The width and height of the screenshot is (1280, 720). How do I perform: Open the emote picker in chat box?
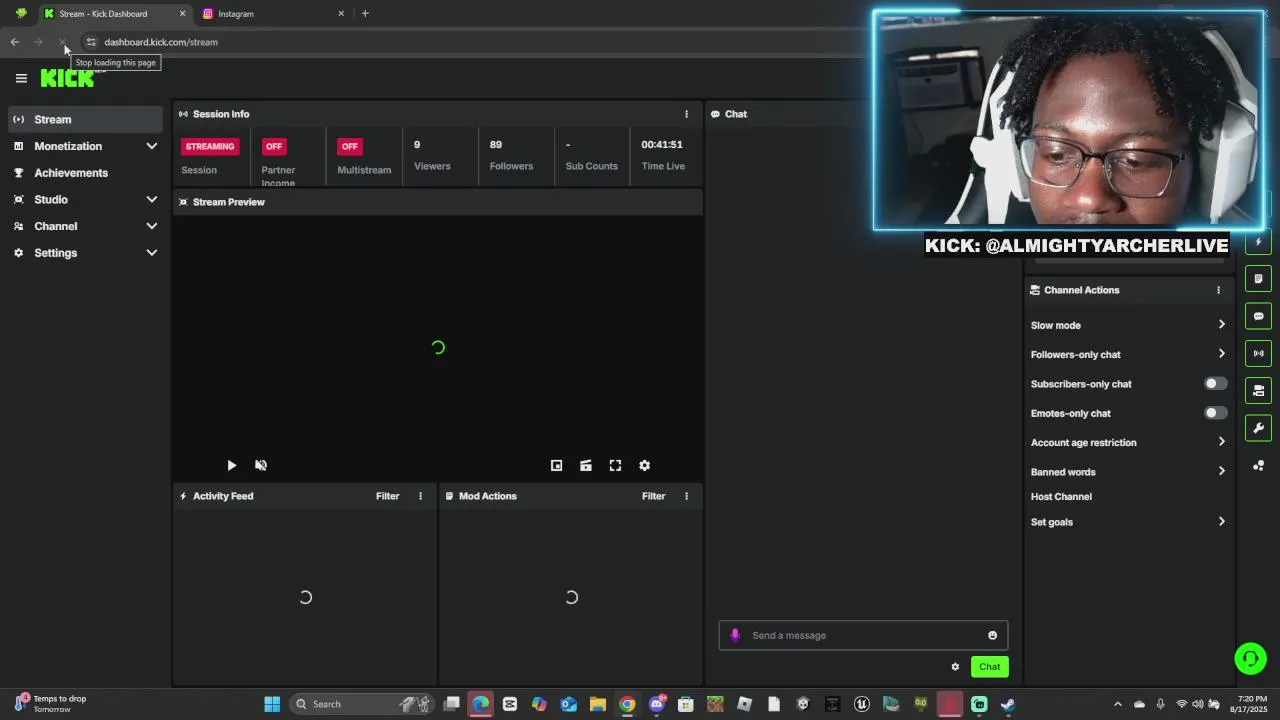[992, 635]
